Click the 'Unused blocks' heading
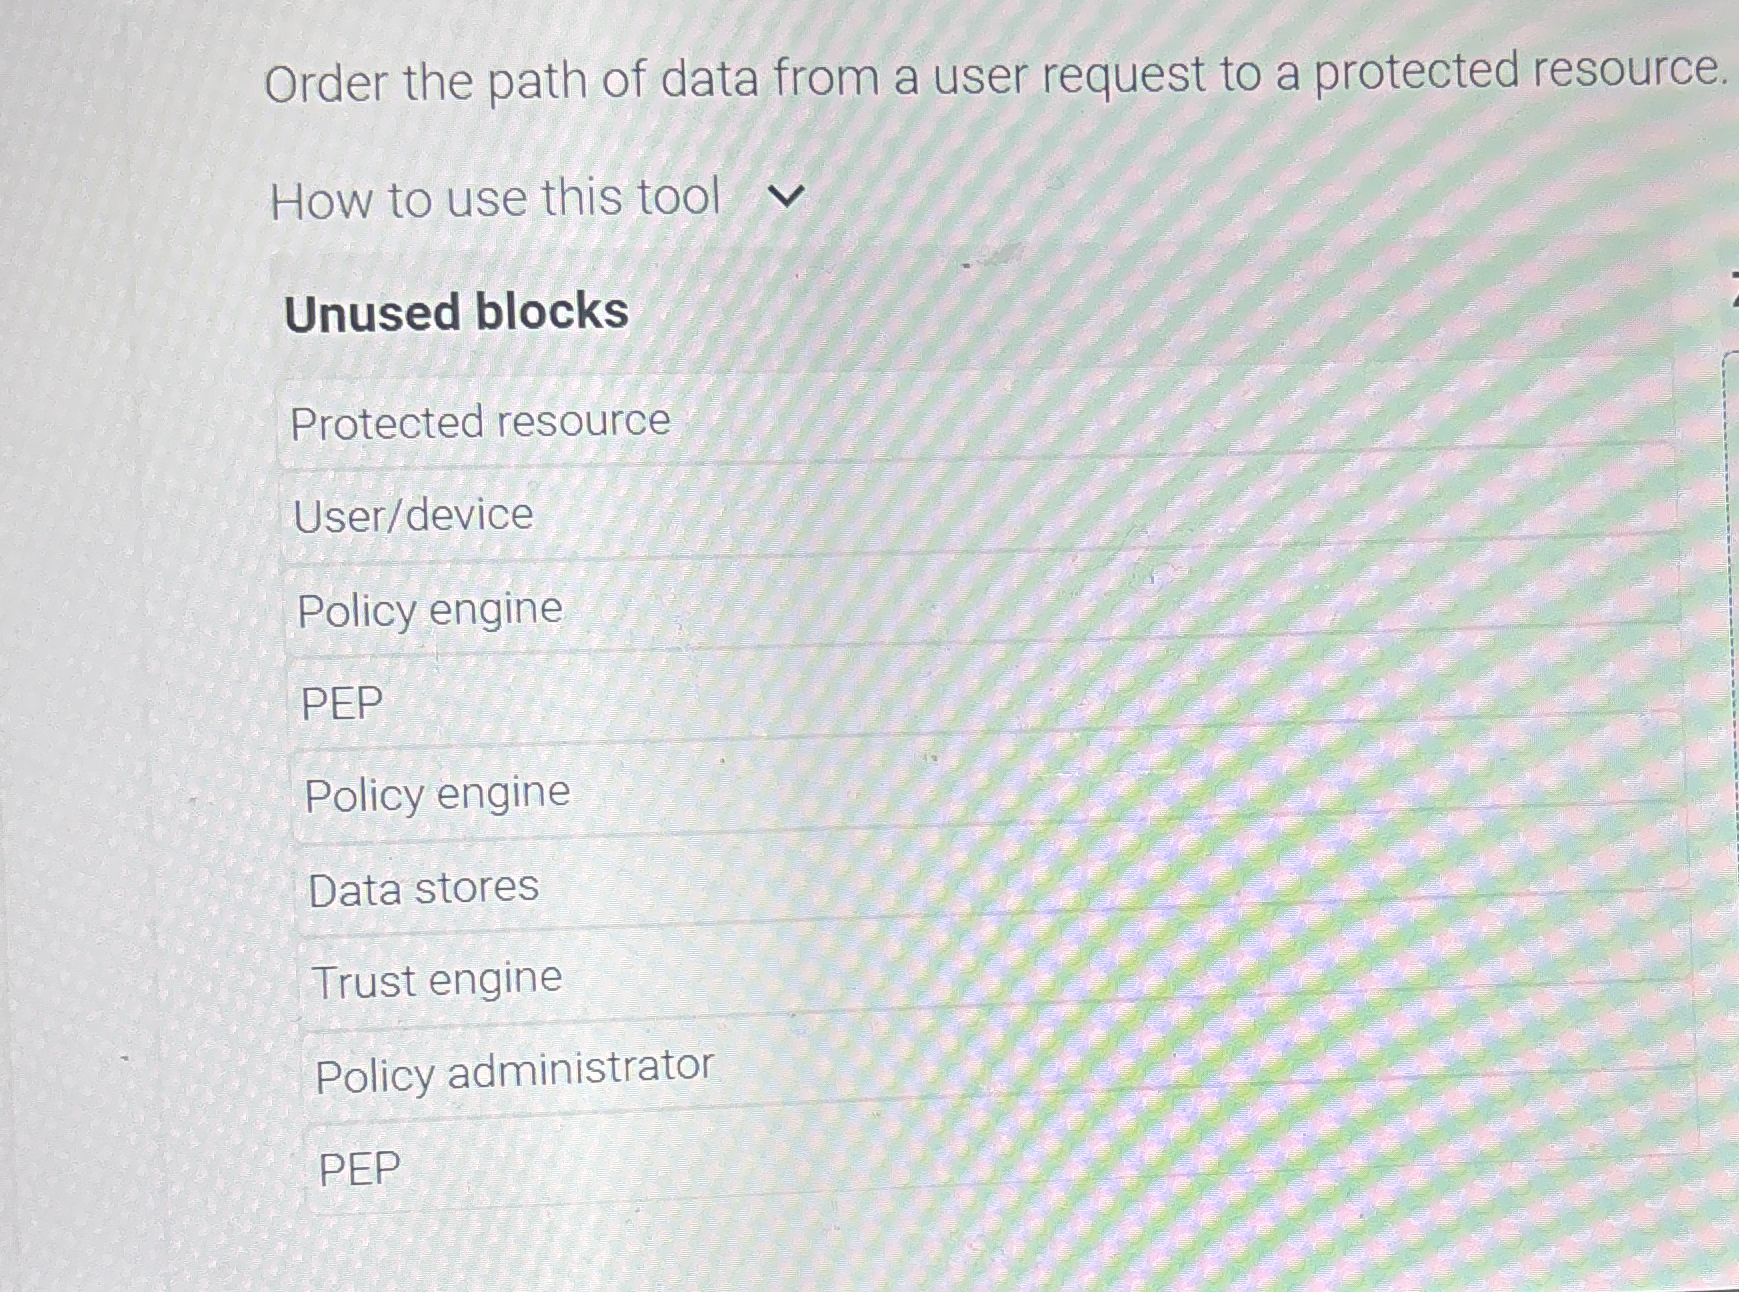This screenshot has width=1739, height=1292. click(455, 312)
